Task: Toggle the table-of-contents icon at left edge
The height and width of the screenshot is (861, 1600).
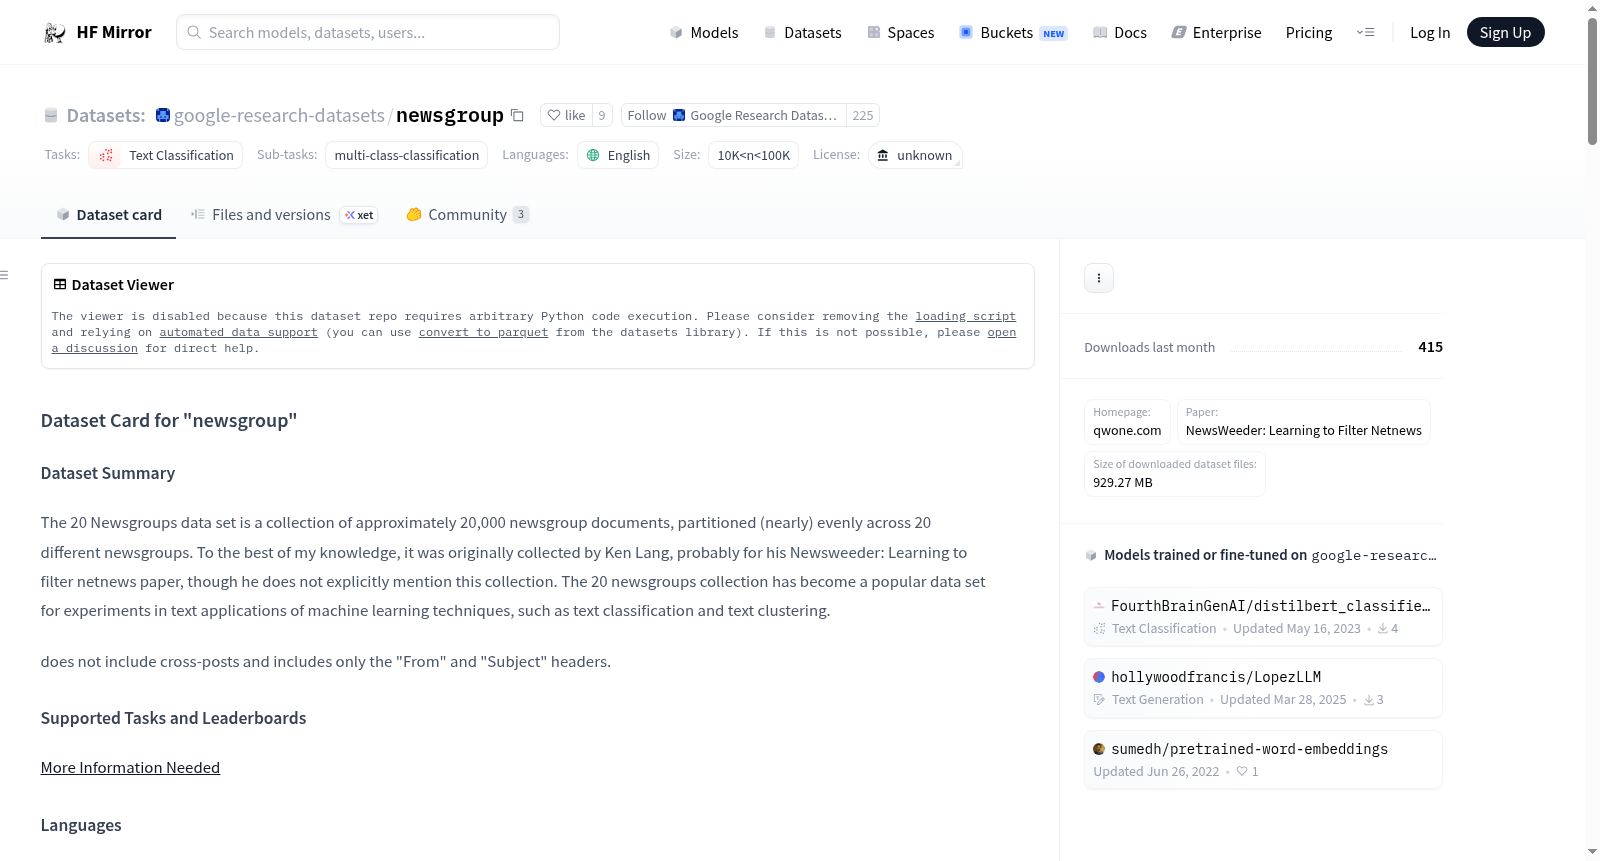Action: point(5,275)
